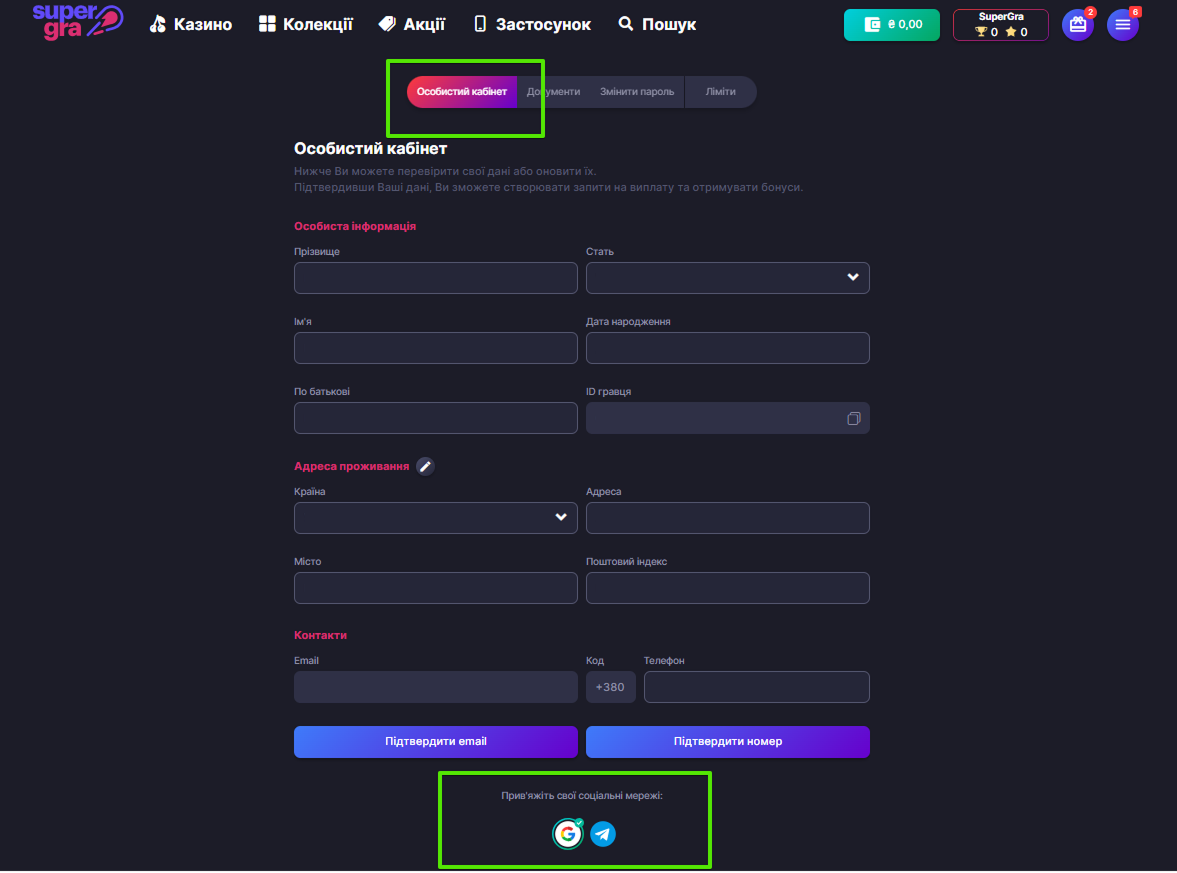
Task: Click the wallet icon in balance
Action: coord(871,25)
